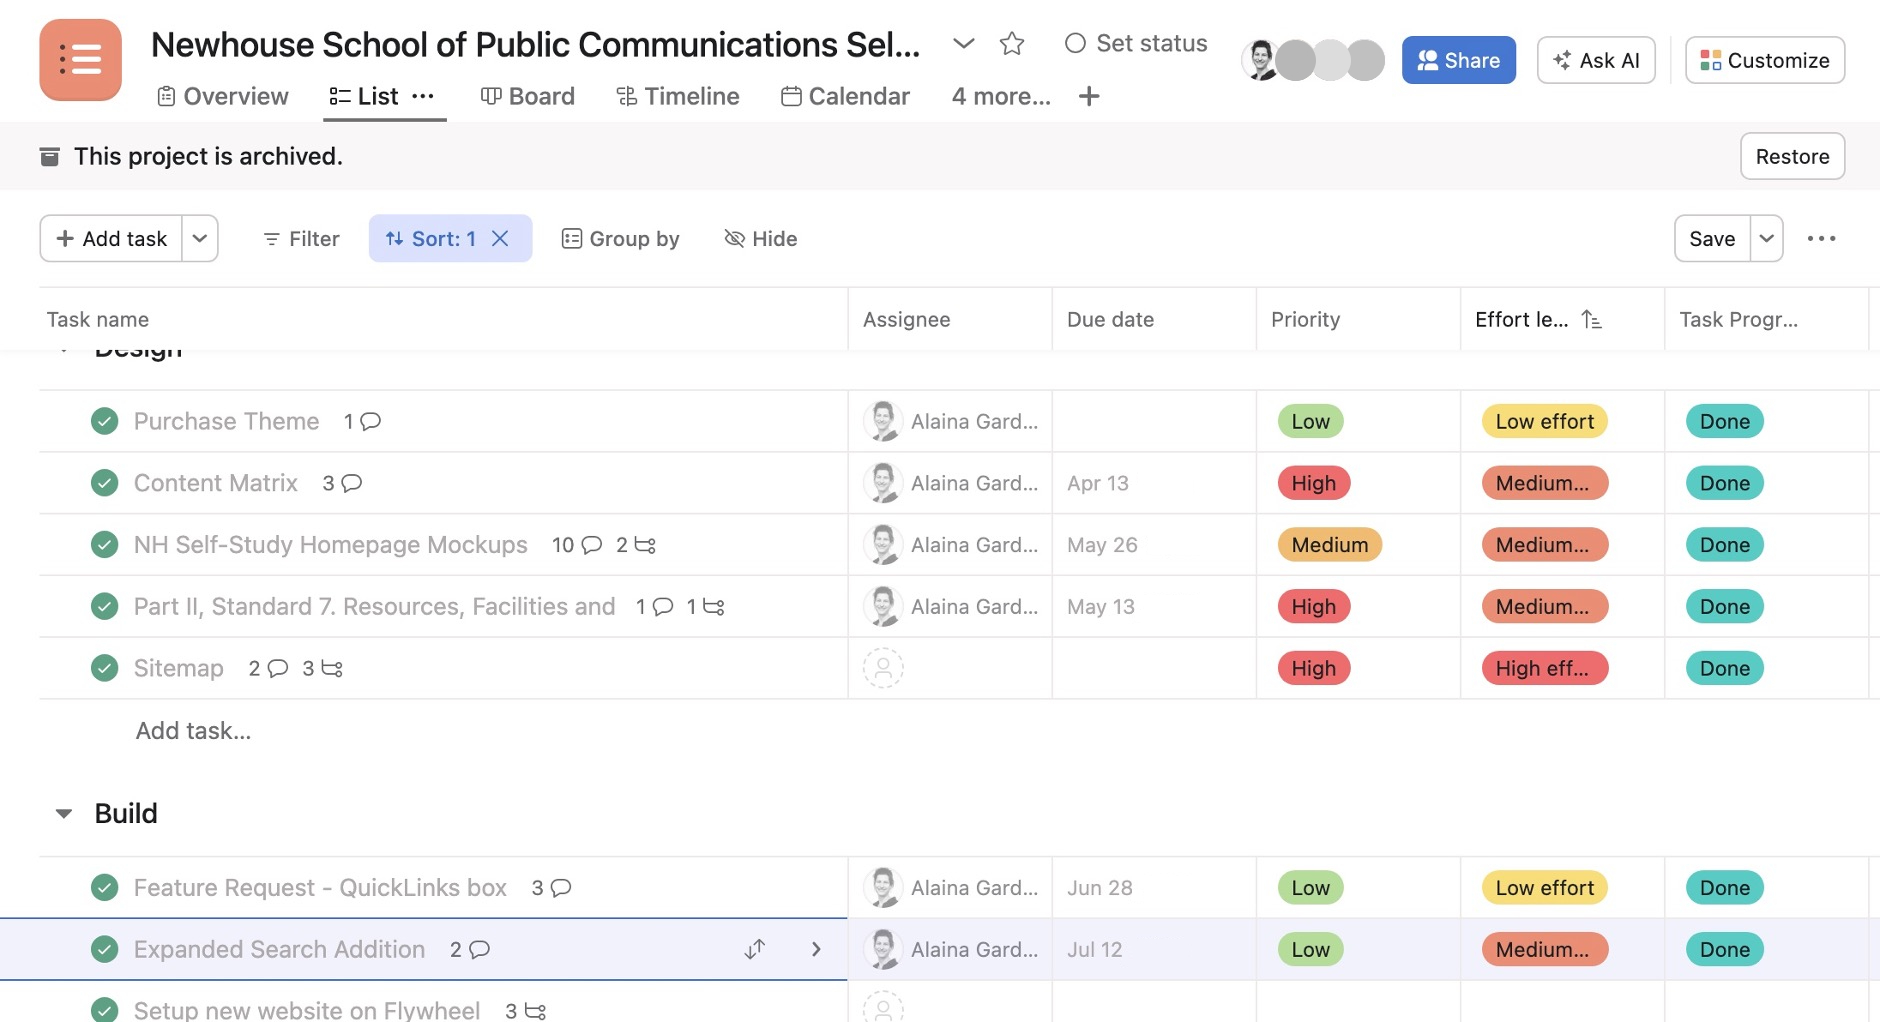Screen dimensions: 1880x1022
Task: Open Group by options
Action: coord(620,238)
